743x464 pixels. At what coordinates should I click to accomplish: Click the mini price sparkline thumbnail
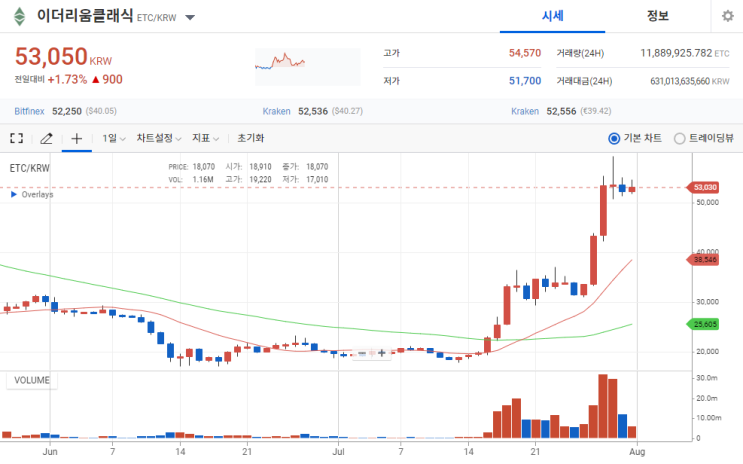click(308, 67)
